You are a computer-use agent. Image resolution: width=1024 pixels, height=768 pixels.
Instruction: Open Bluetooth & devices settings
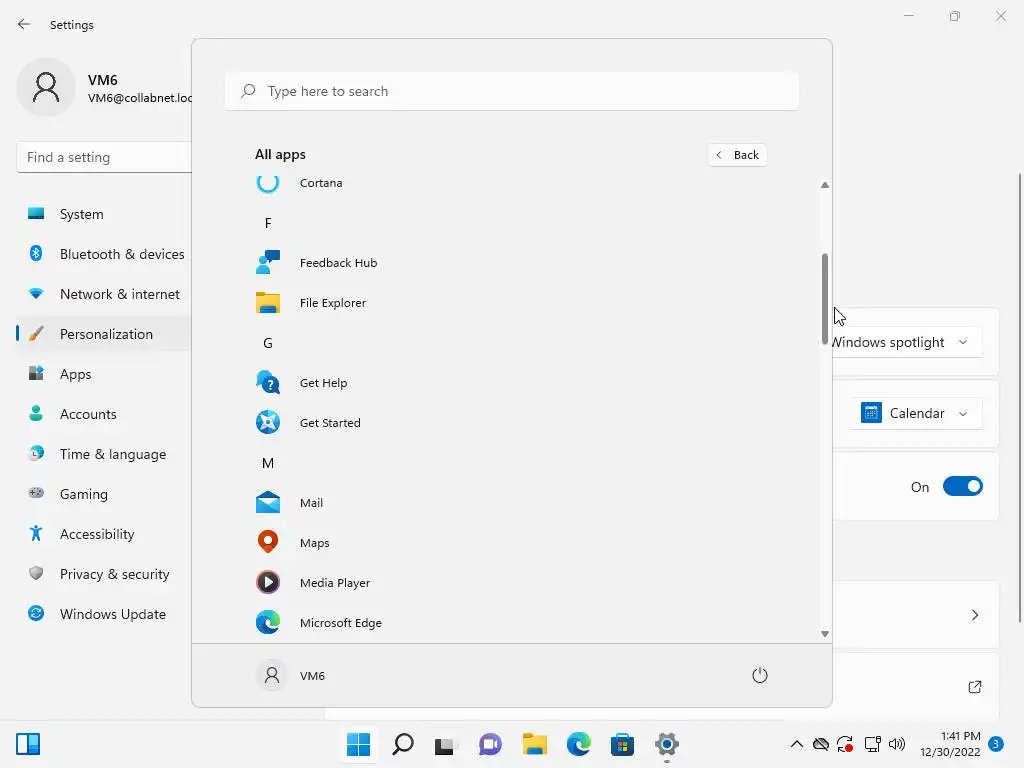[x=104, y=254]
